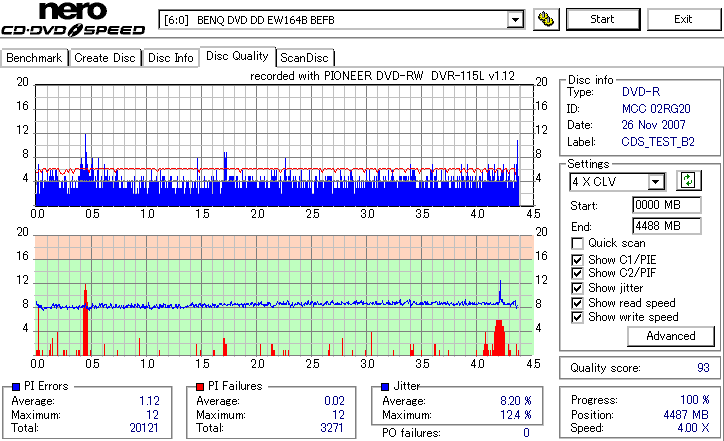Click the Jitter maximum 12.4 %
The height and width of the screenshot is (441, 724).
tap(516, 415)
